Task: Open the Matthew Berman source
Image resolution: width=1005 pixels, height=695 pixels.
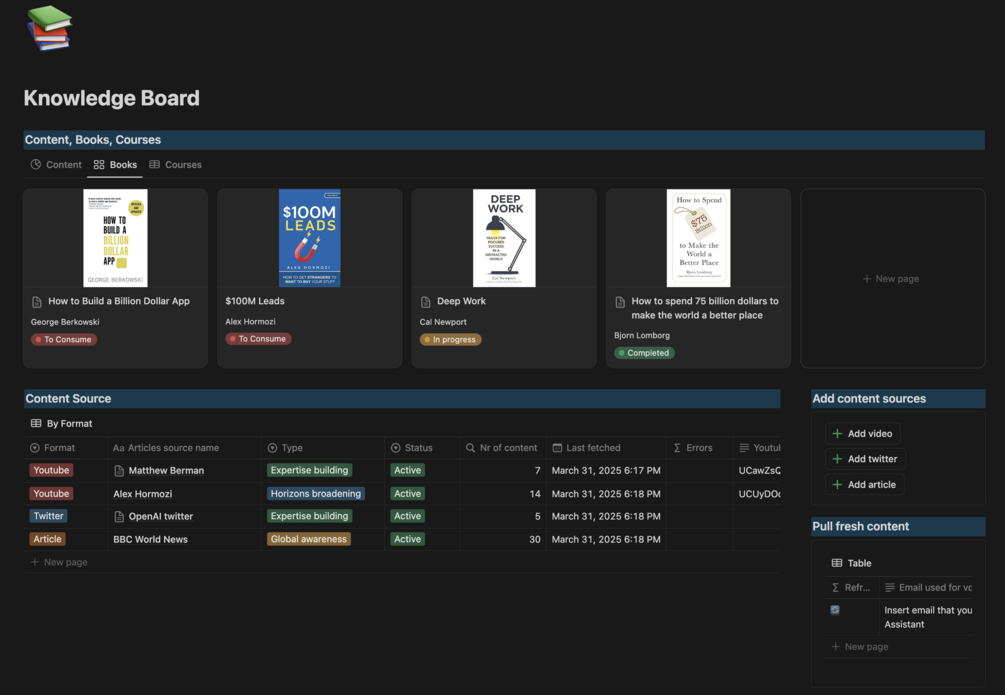Action: pyautogui.click(x=166, y=471)
